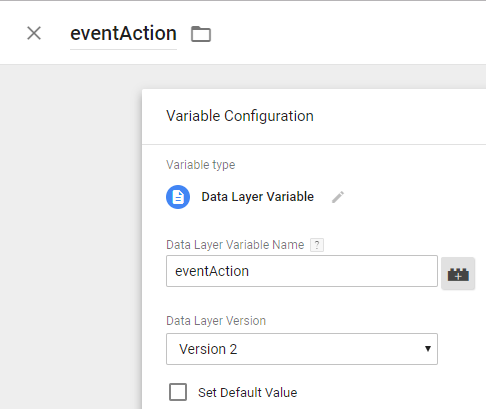Open the folder icon next to eventAction
Viewport: 486px width, 409px height.
201,34
